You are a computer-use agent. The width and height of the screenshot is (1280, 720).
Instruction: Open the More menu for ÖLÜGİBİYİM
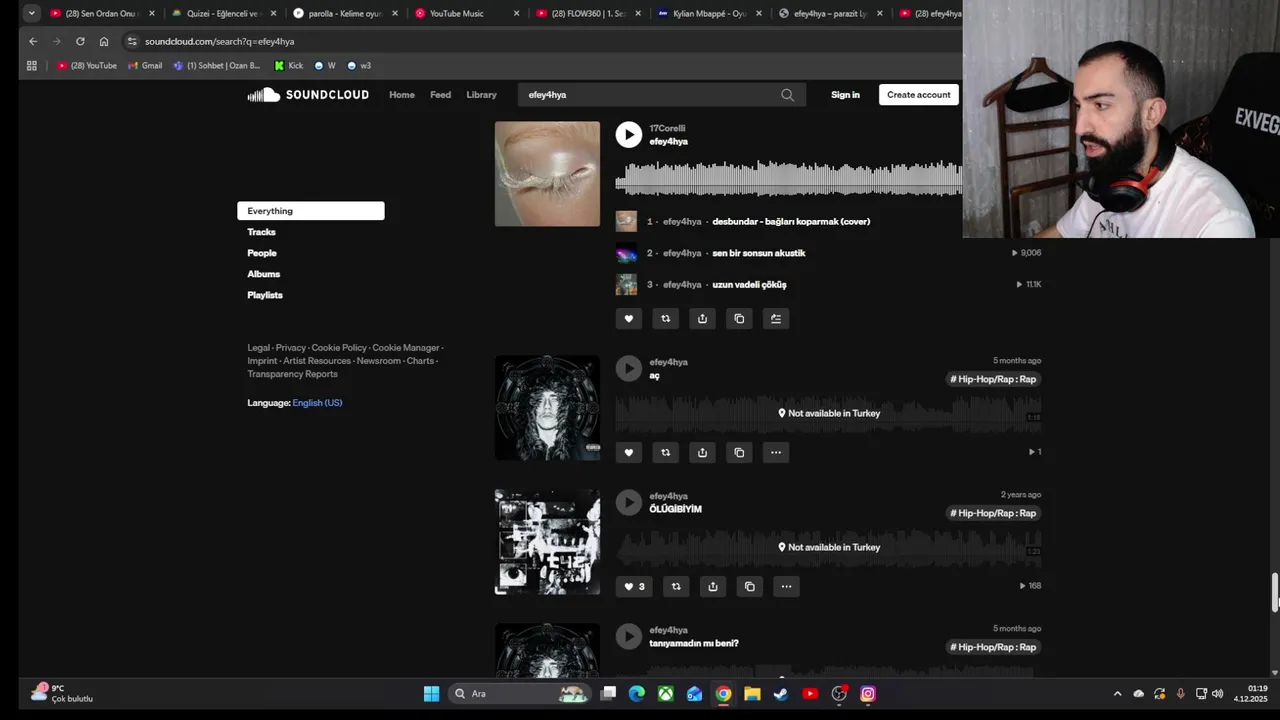click(787, 587)
